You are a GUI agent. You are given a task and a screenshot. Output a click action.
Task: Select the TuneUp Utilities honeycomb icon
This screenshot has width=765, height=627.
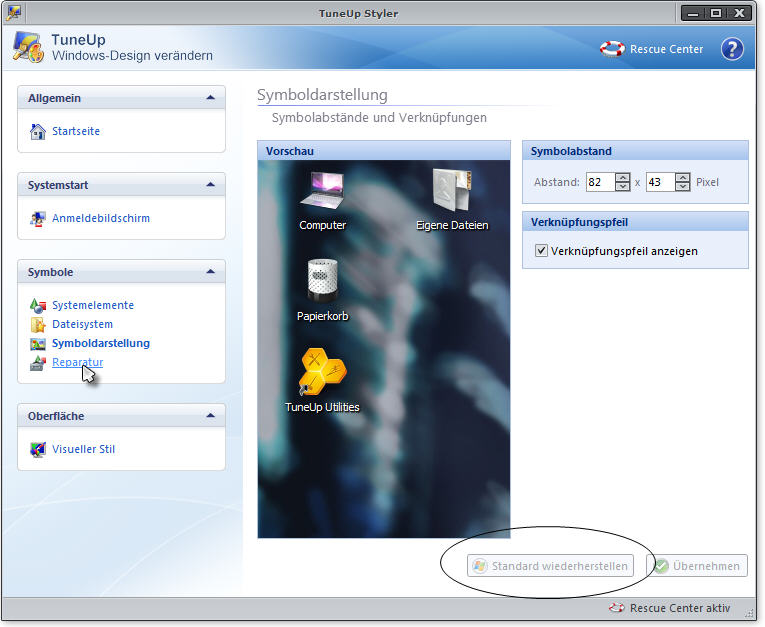[x=322, y=371]
